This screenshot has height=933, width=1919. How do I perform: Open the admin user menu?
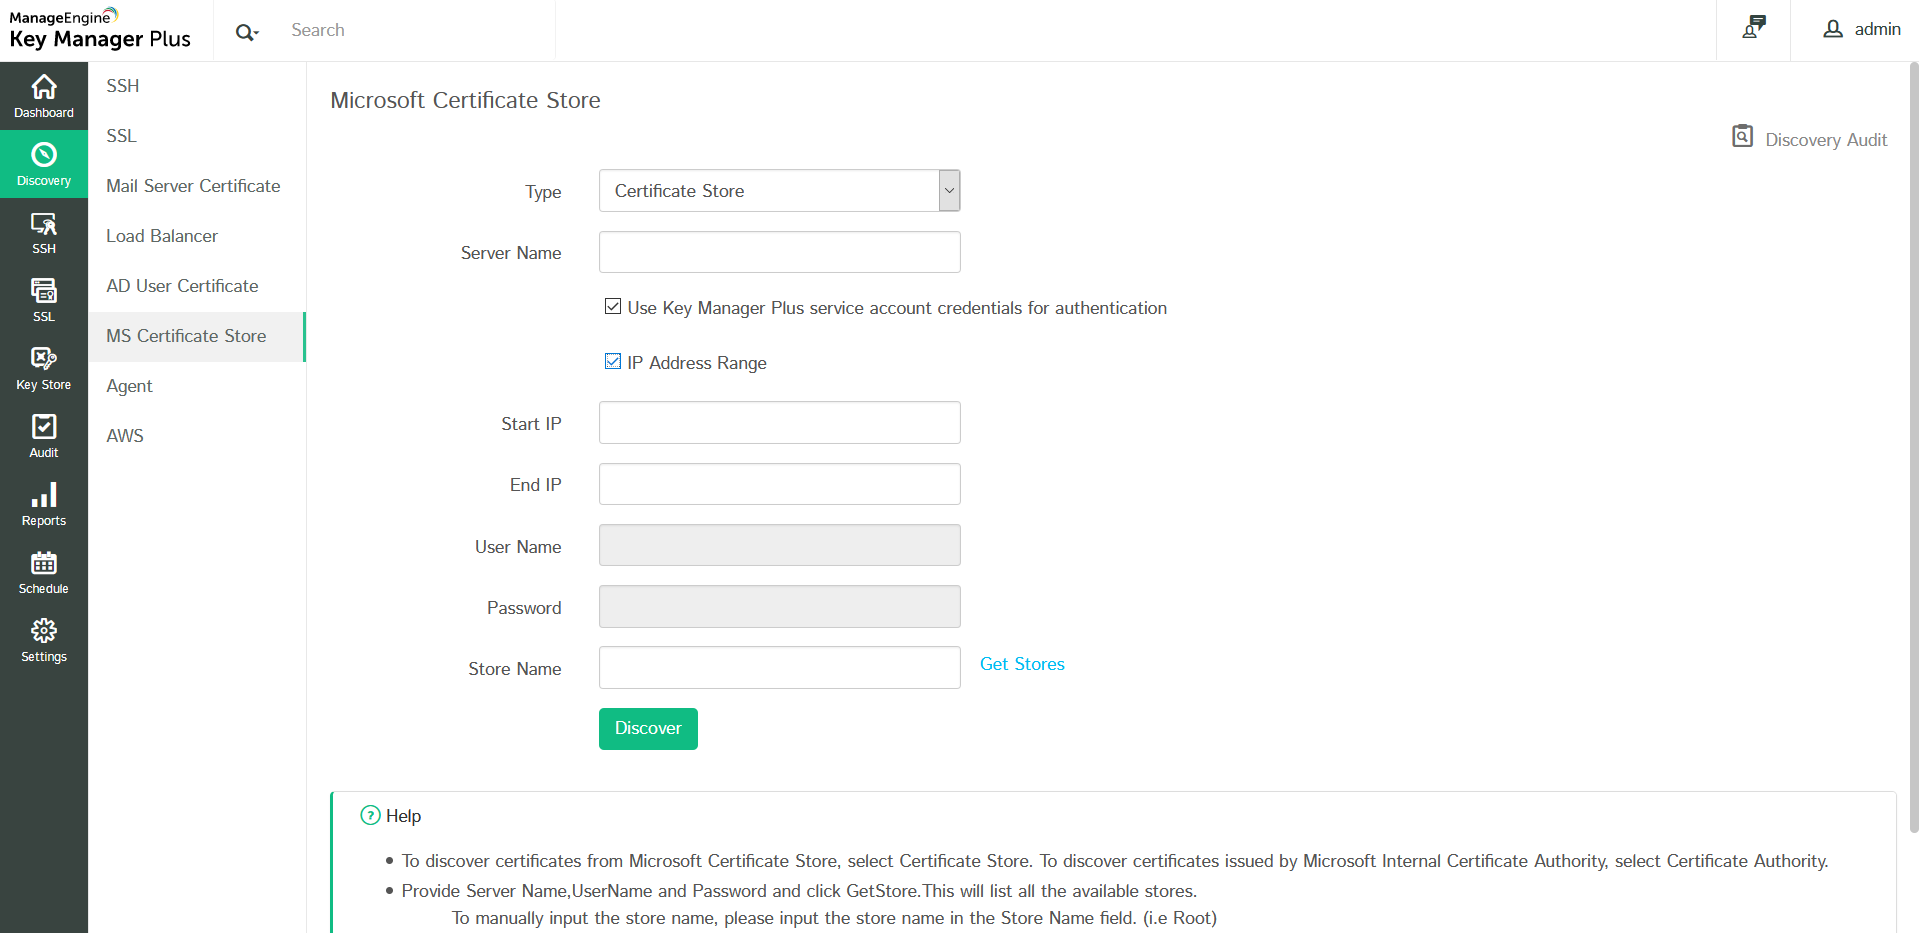1861,29
